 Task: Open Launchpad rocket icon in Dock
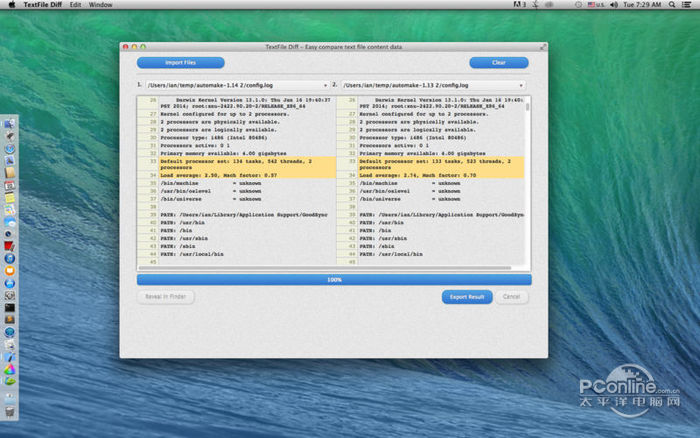coord(9,136)
